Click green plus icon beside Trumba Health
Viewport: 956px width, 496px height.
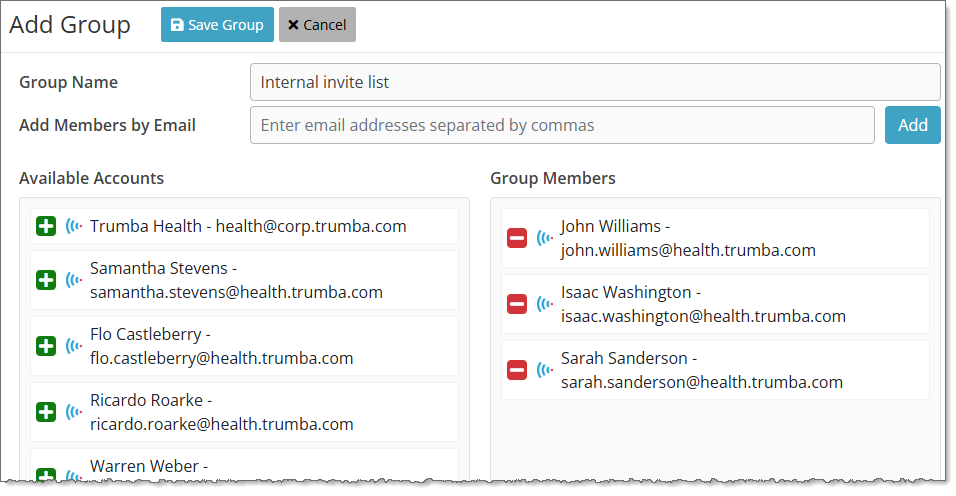pyautogui.click(x=46, y=226)
